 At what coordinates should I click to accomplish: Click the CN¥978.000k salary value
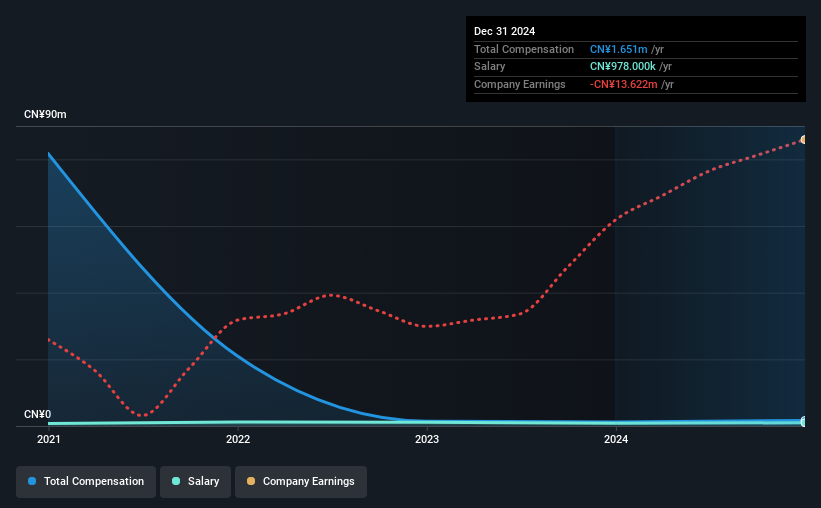(x=623, y=67)
